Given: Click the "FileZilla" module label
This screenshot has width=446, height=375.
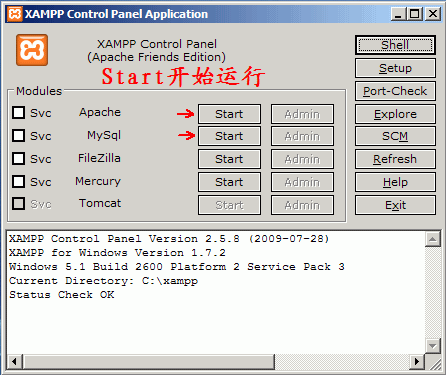Looking at the screenshot, I should click(x=99, y=158).
